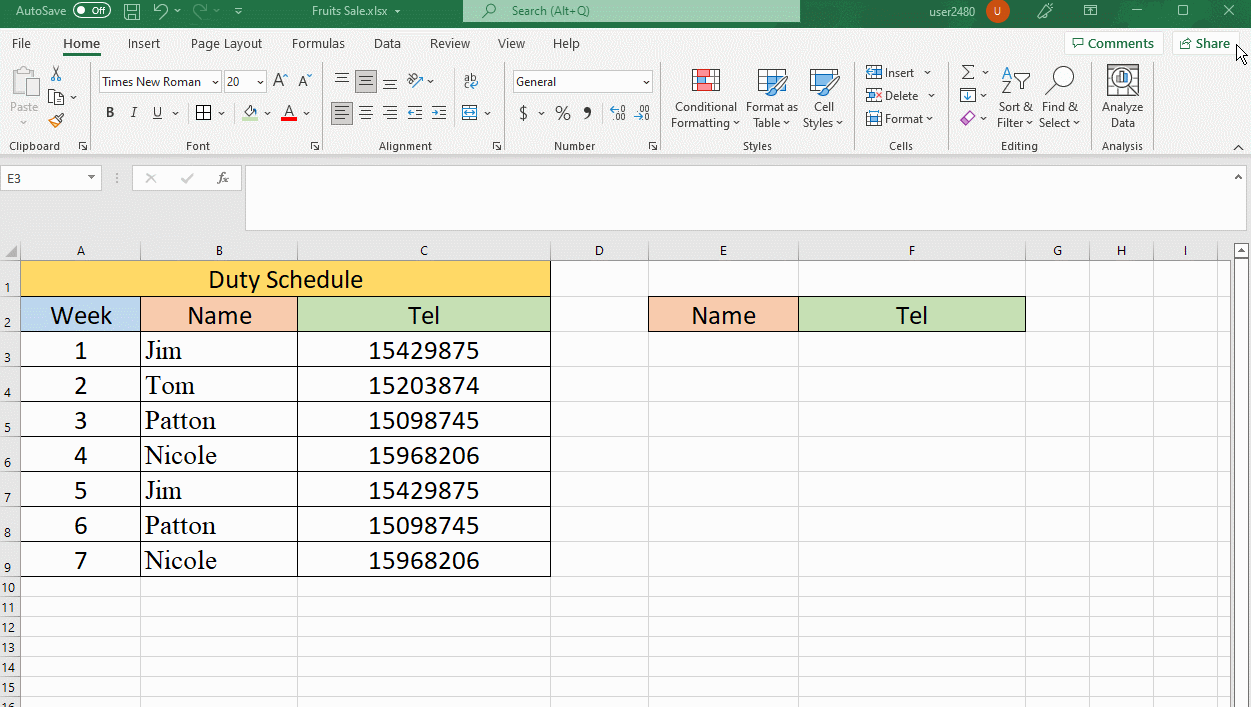Viewport: 1251px width, 707px height.
Task: Apply underline to selection
Action: pos(157,113)
